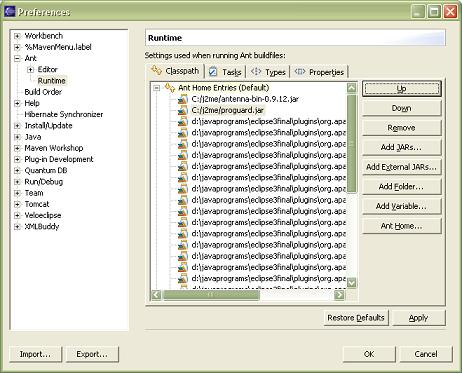Click Add External JARs... button
This screenshot has width=462, height=373.
(x=402, y=167)
